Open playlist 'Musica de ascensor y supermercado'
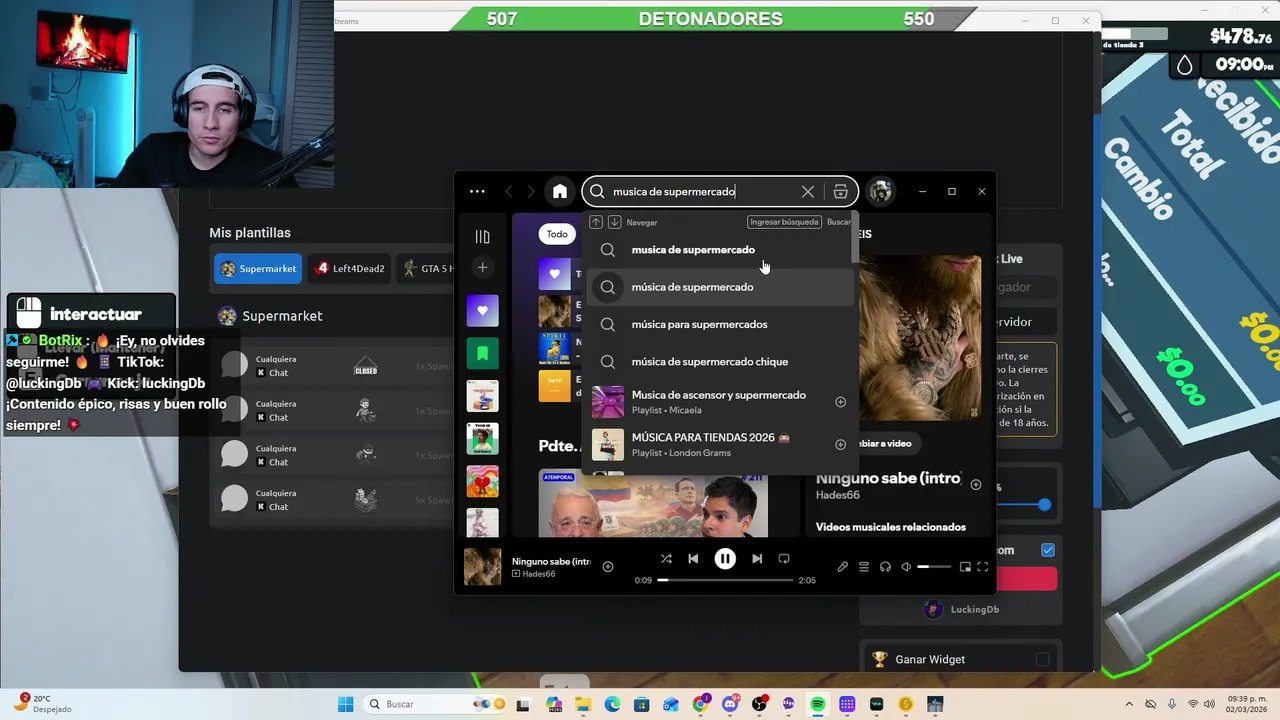 coord(721,402)
